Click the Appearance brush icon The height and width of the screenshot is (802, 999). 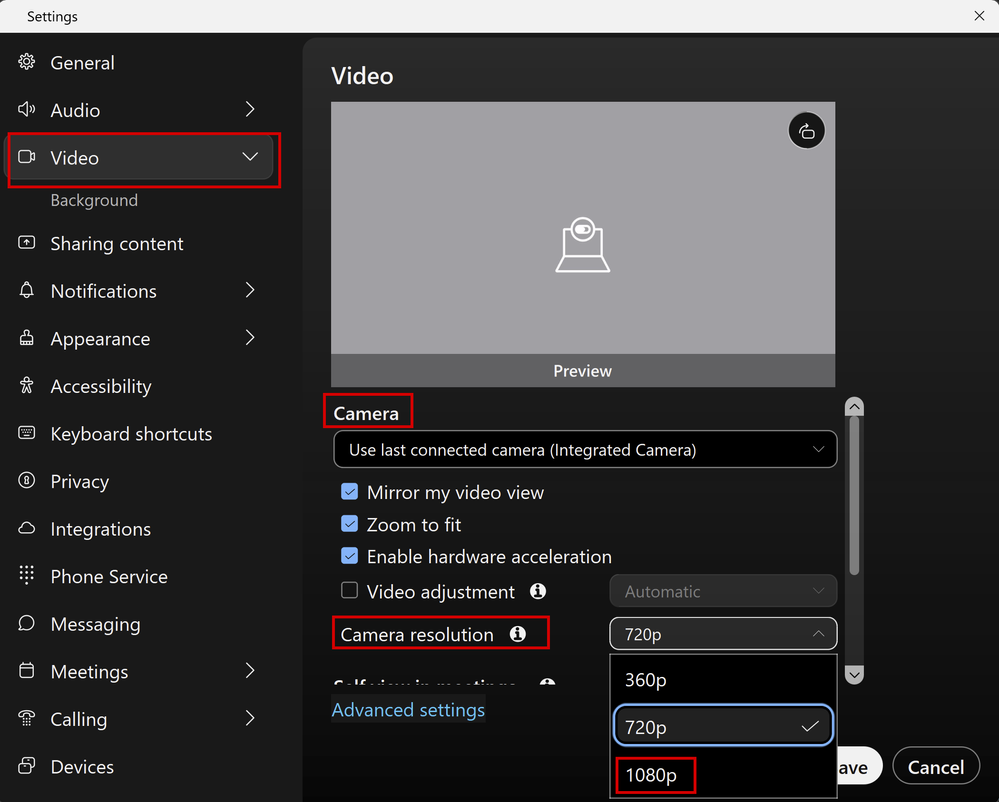pos(27,338)
